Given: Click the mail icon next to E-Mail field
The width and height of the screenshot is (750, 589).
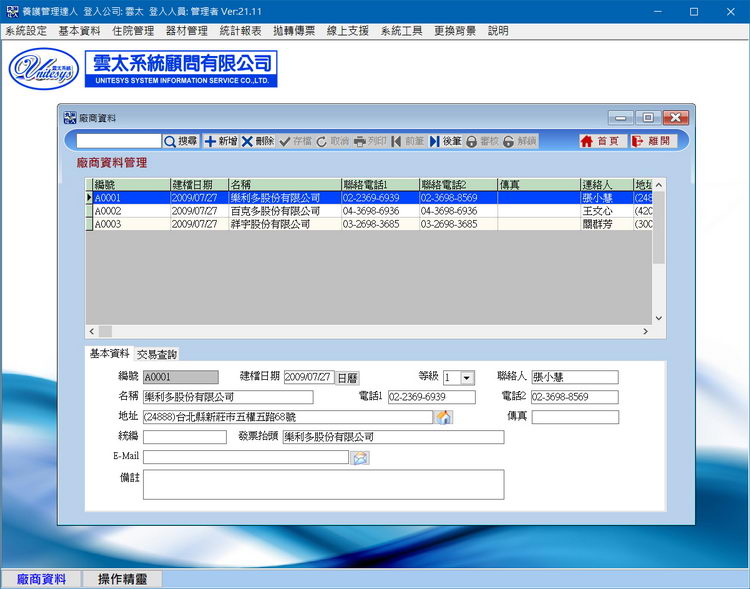Looking at the screenshot, I should (360, 457).
